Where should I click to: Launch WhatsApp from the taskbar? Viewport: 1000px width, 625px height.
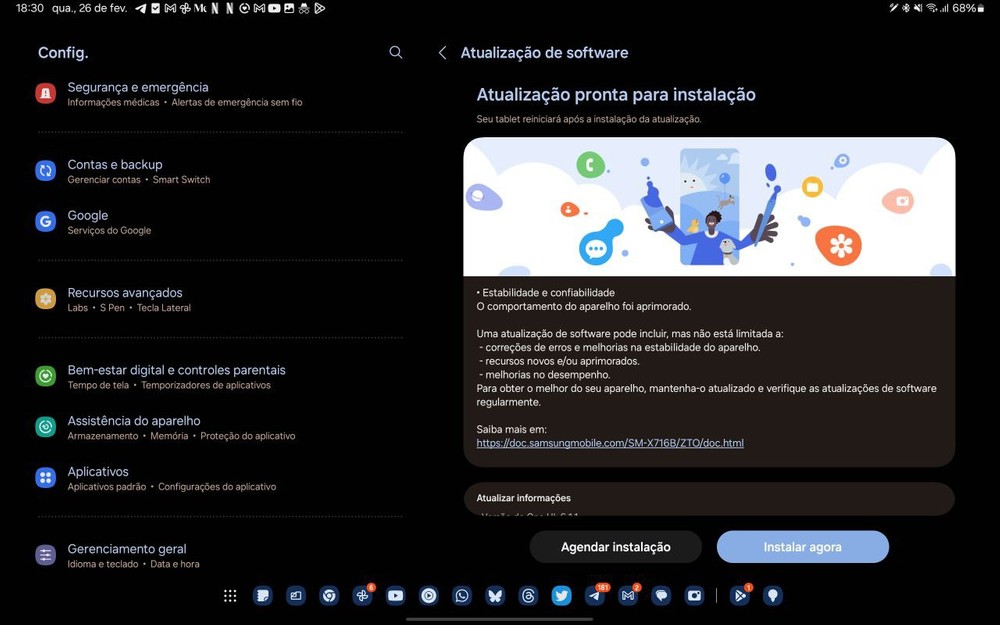point(462,596)
